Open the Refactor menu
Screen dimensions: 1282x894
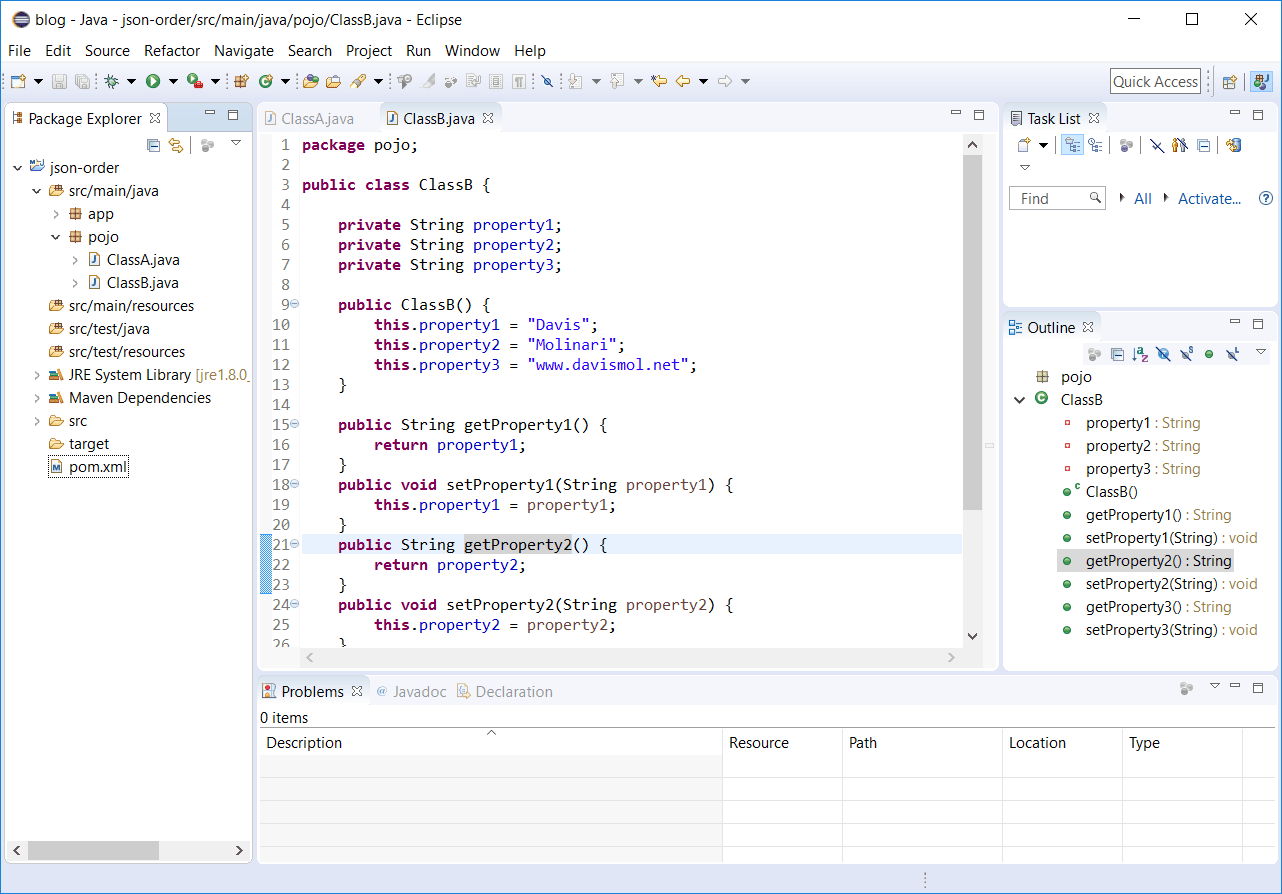coord(171,51)
